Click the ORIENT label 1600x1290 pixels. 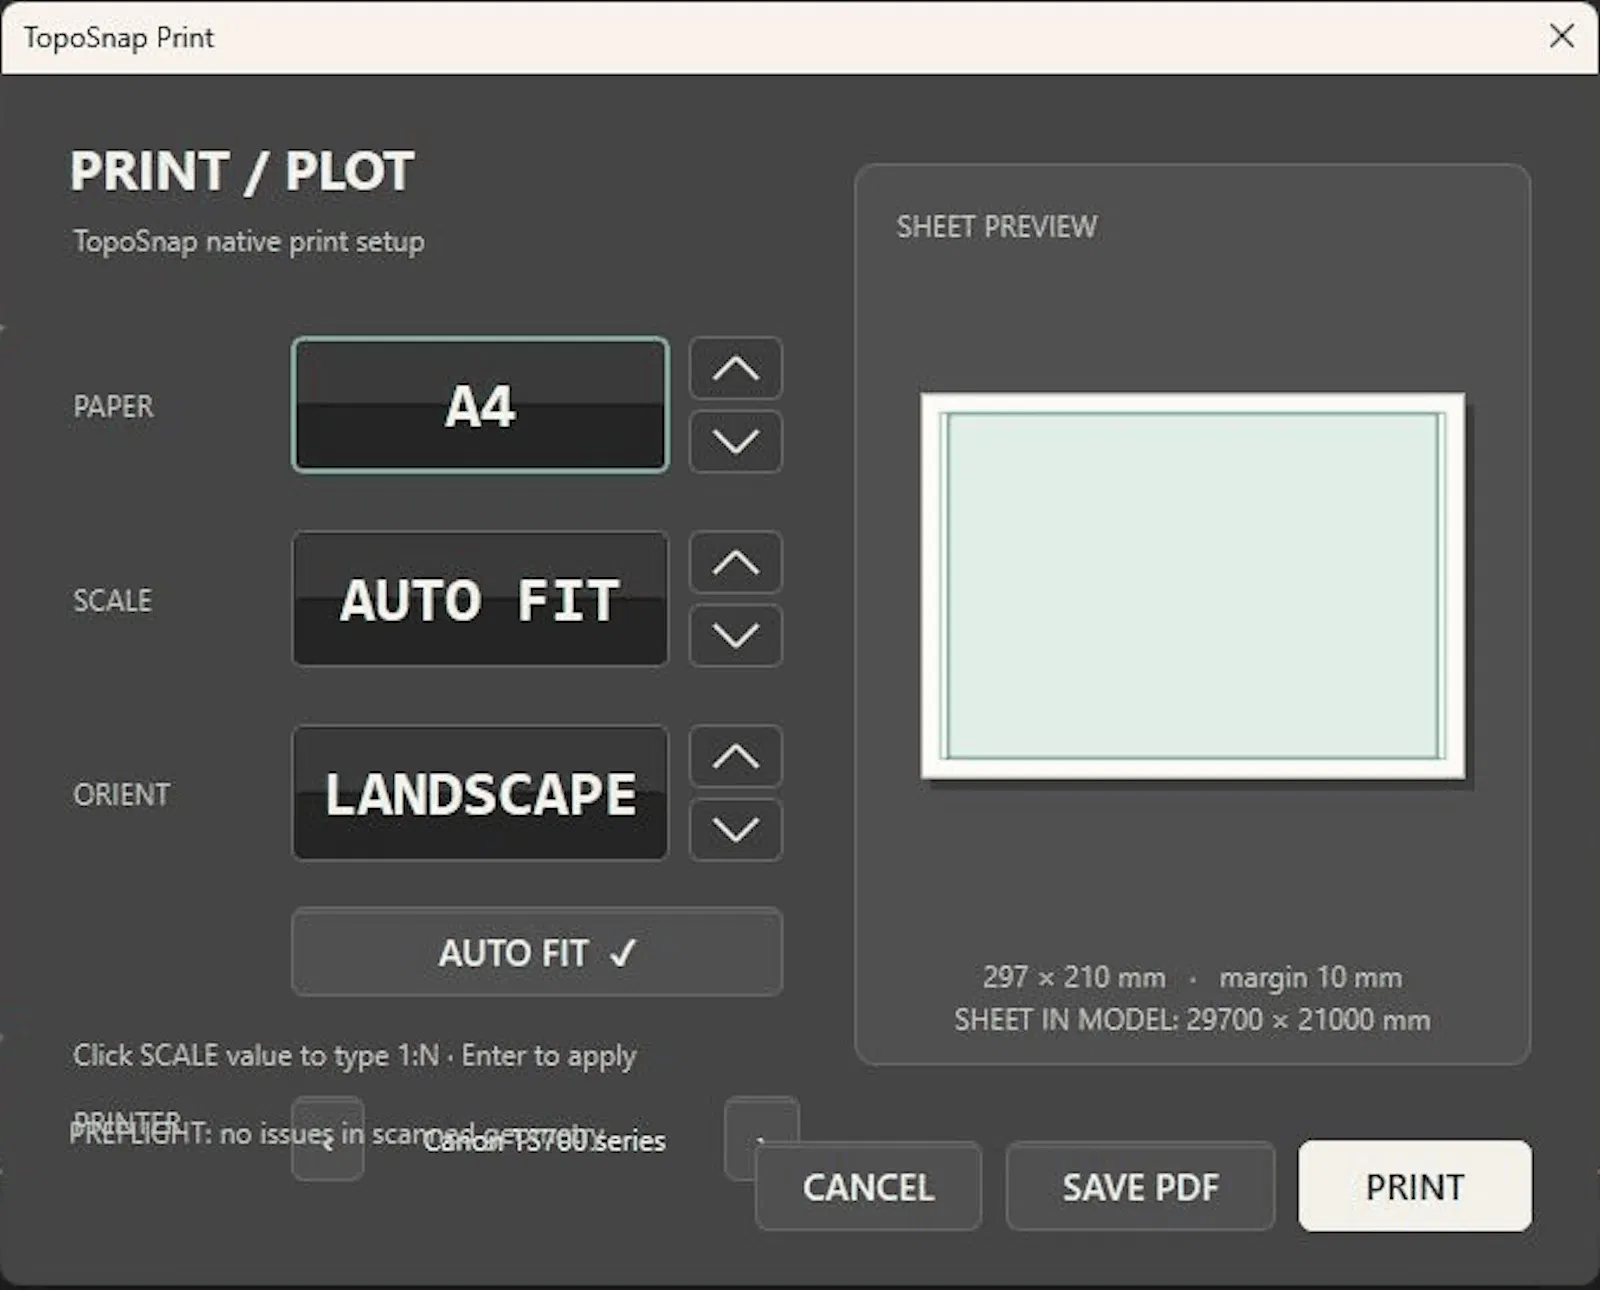tap(121, 794)
